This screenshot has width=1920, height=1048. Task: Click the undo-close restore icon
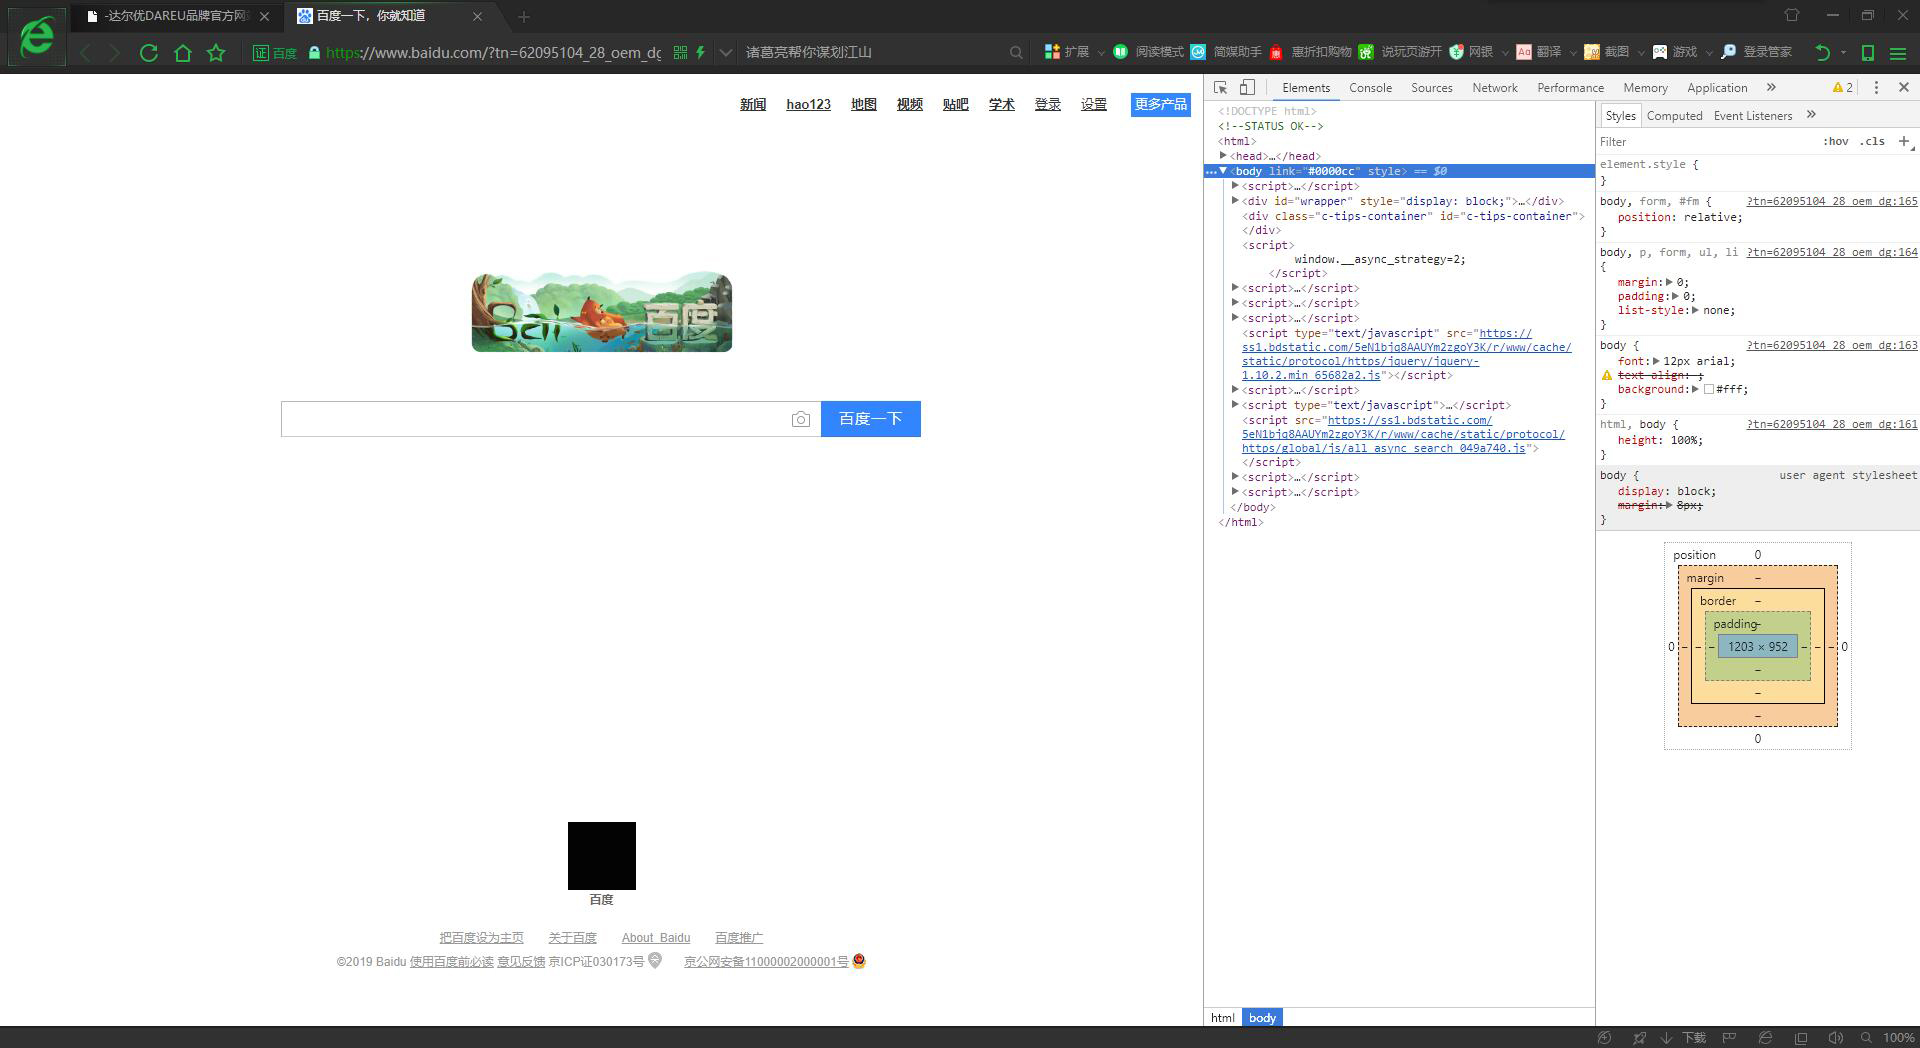click(1822, 53)
